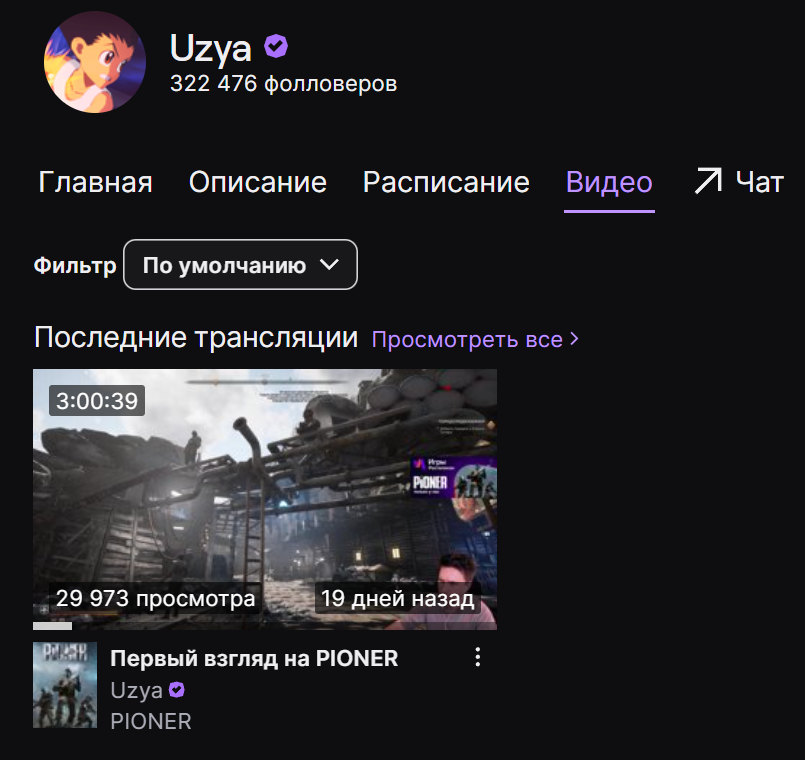The image size is (805, 760).
Task: Open the three-dot menu for PIONER video
Action: (477, 657)
